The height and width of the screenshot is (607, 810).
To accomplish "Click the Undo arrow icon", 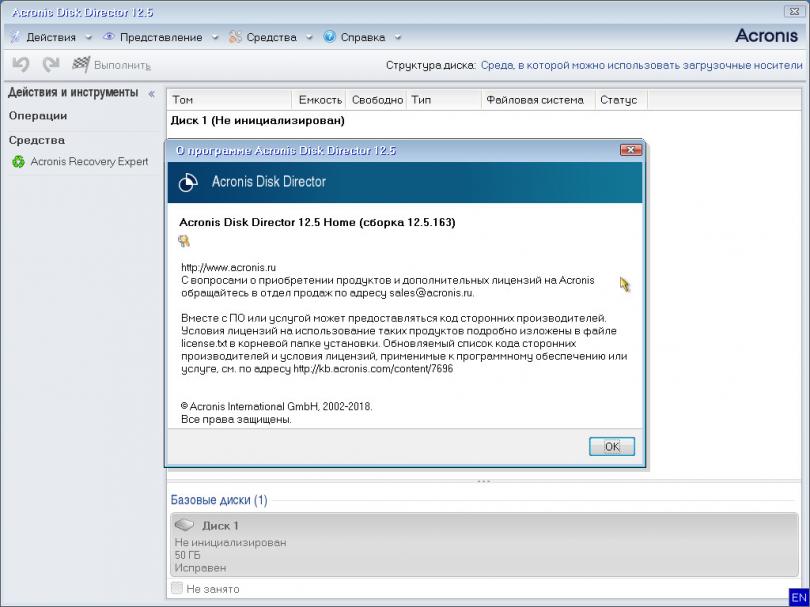I will (x=20, y=65).
